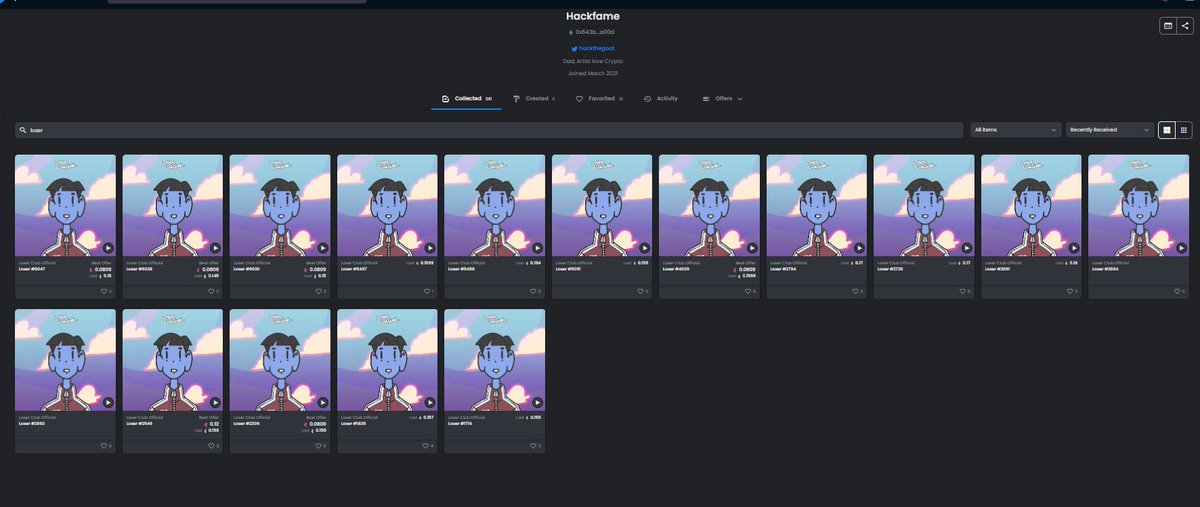Viewport: 1200px width, 507px height.
Task: Favorite Loser #5497 with the heart icon
Action: 425,291
